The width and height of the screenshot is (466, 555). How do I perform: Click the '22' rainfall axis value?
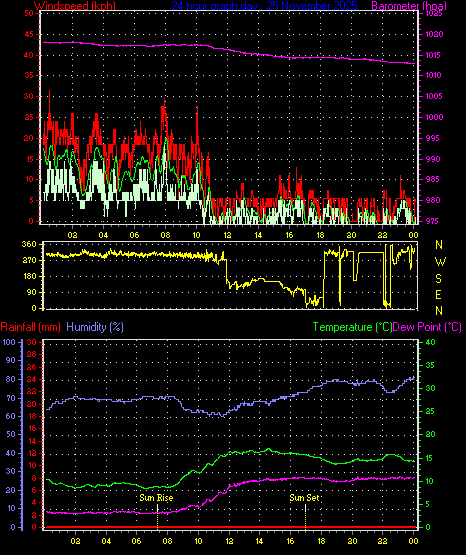(x=32, y=391)
